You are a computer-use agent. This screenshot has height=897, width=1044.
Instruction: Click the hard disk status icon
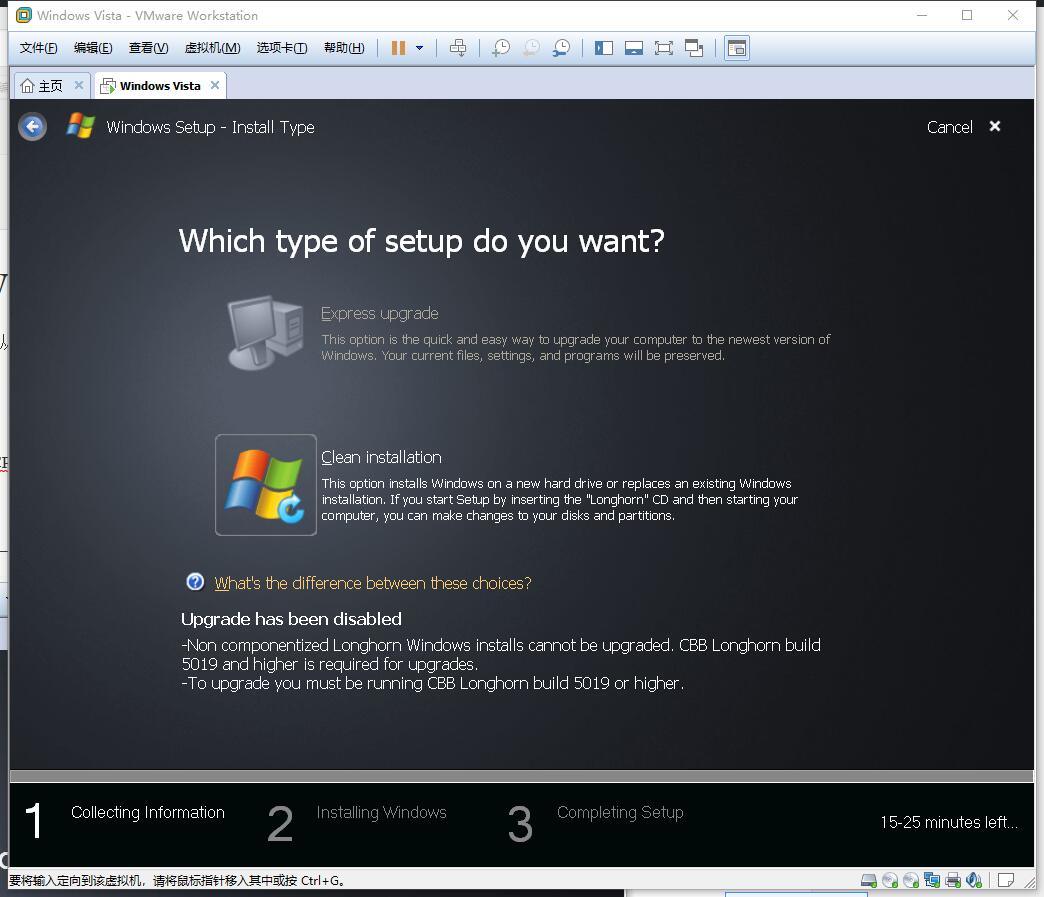(869, 880)
